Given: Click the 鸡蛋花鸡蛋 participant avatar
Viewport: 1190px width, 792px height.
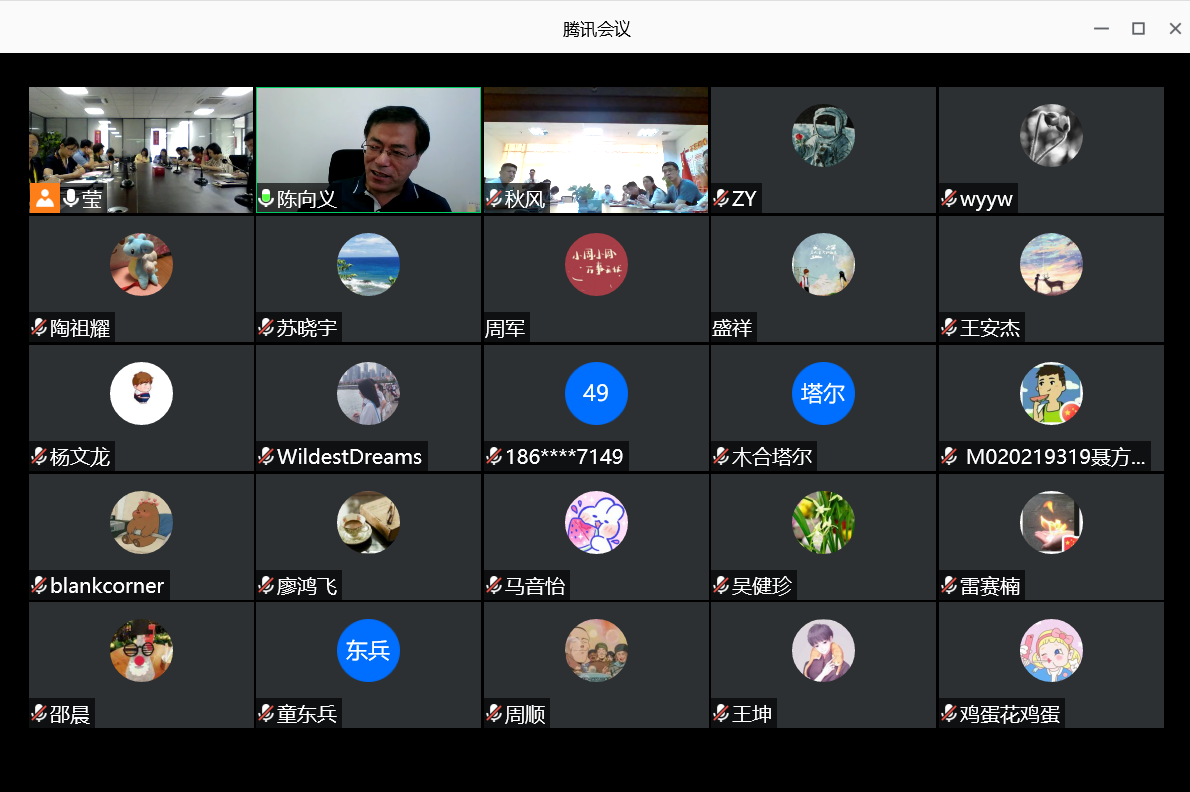Looking at the screenshot, I should [x=1051, y=650].
